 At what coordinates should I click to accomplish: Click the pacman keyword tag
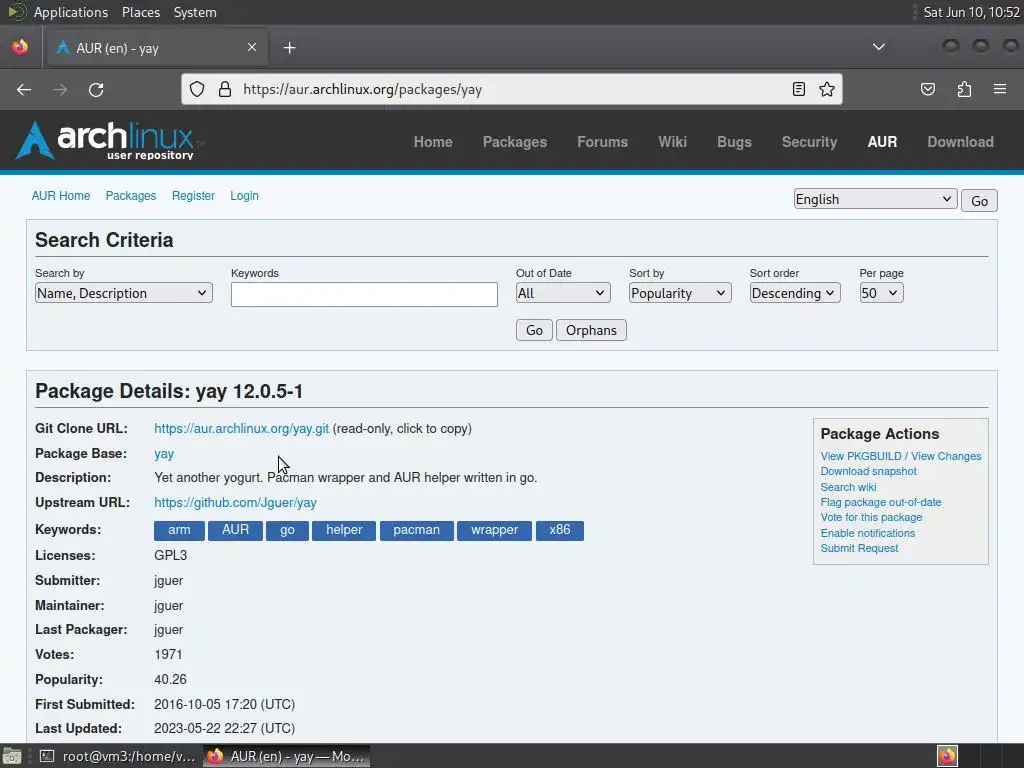417,530
